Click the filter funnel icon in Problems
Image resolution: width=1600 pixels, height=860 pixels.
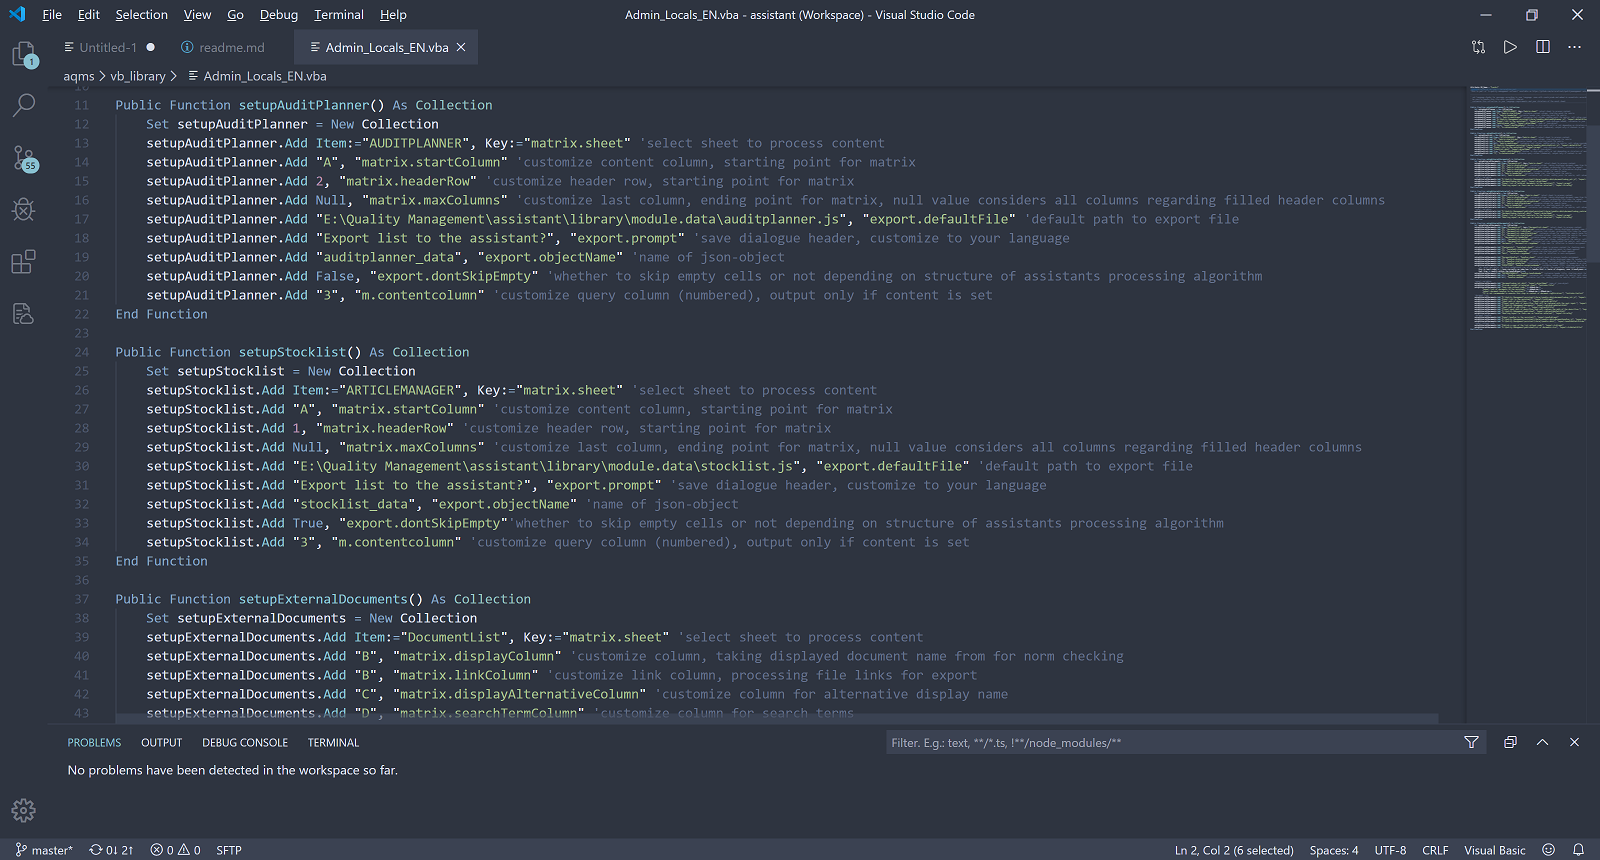click(x=1471, y=742)
